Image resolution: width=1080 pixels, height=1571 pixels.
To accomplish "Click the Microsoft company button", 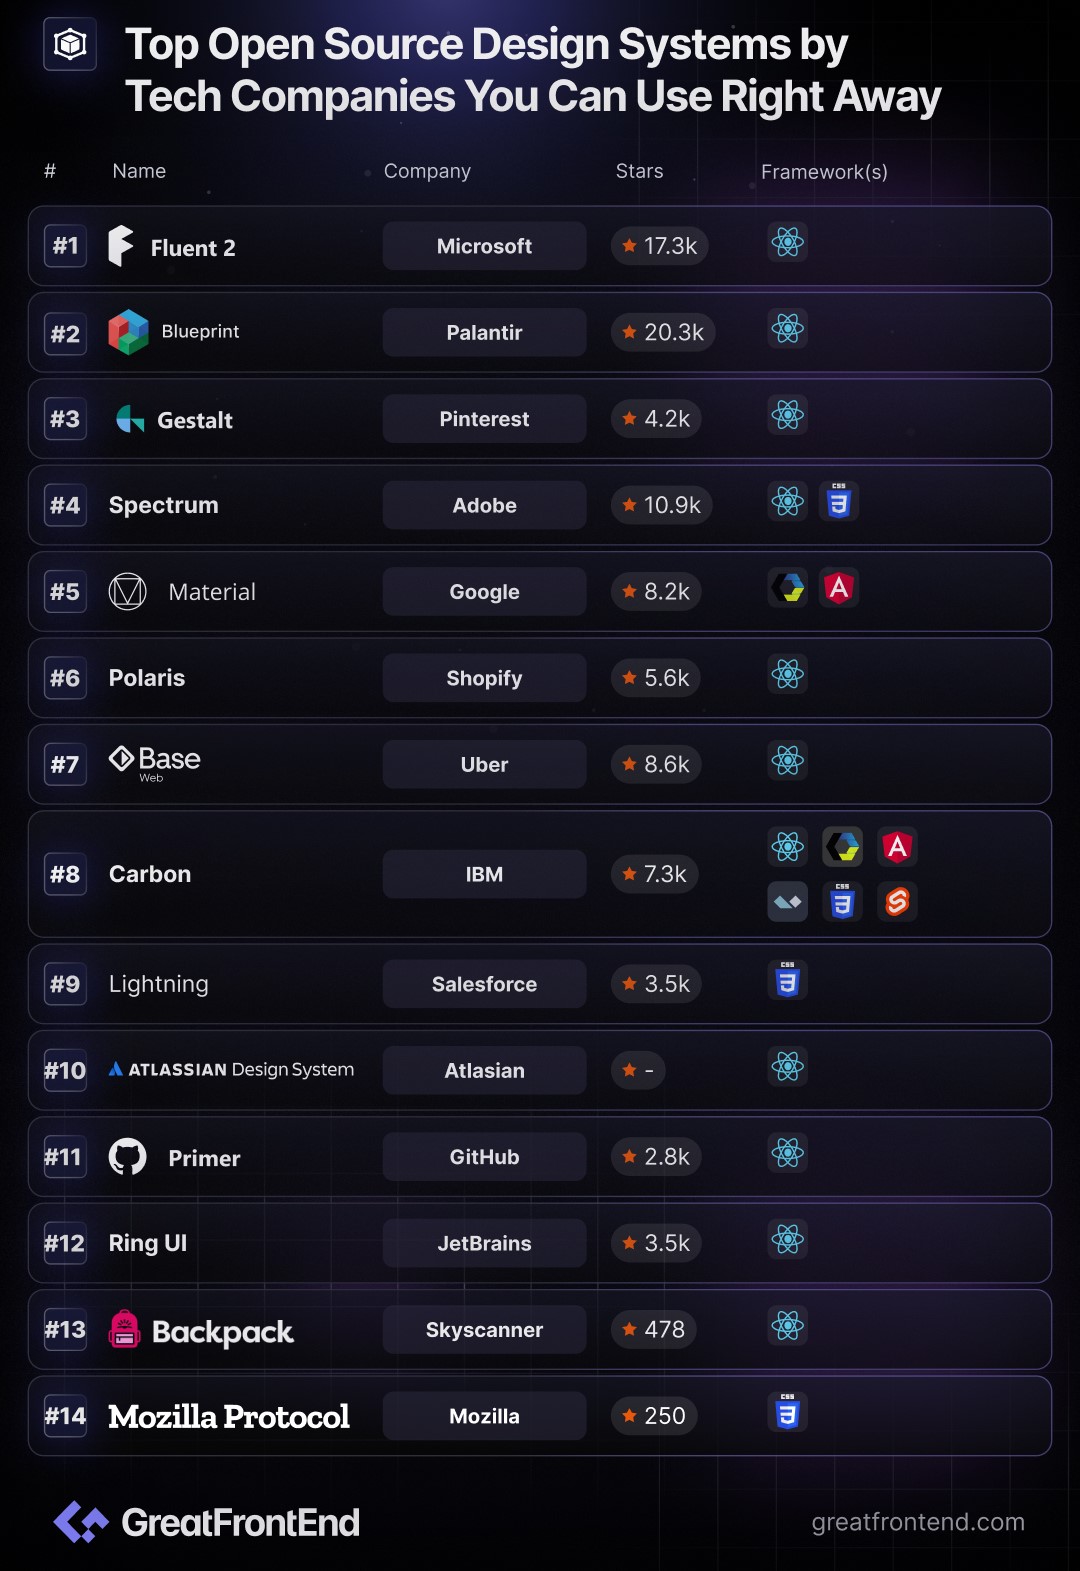I will pyautogui.click(x=484, y=246).
